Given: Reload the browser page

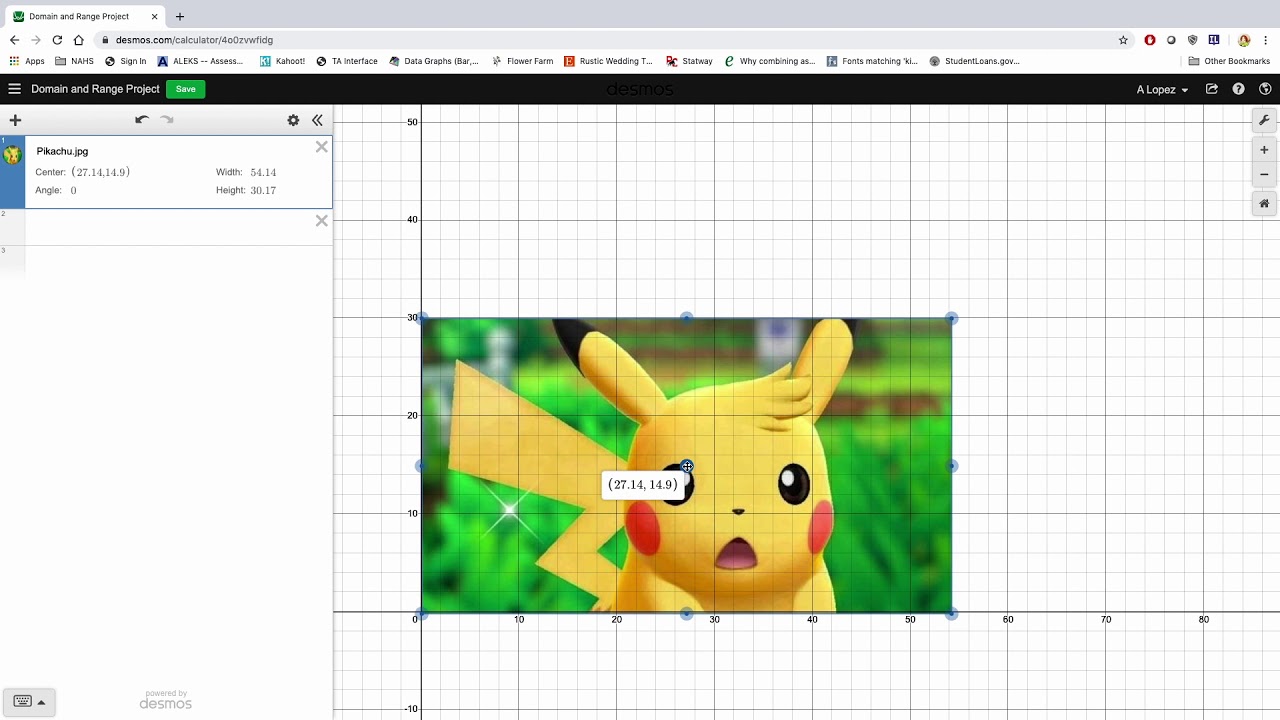Looking at the screenshot, I should click(x=57, y=40).
